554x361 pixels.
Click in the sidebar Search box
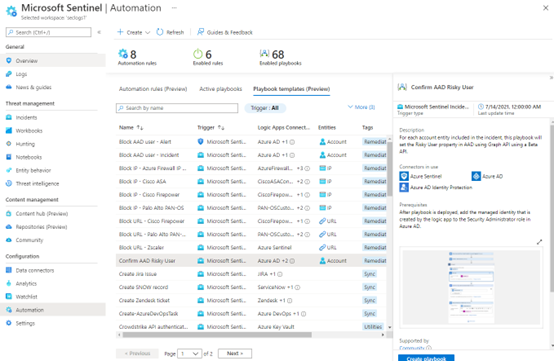tap(48, 32)
